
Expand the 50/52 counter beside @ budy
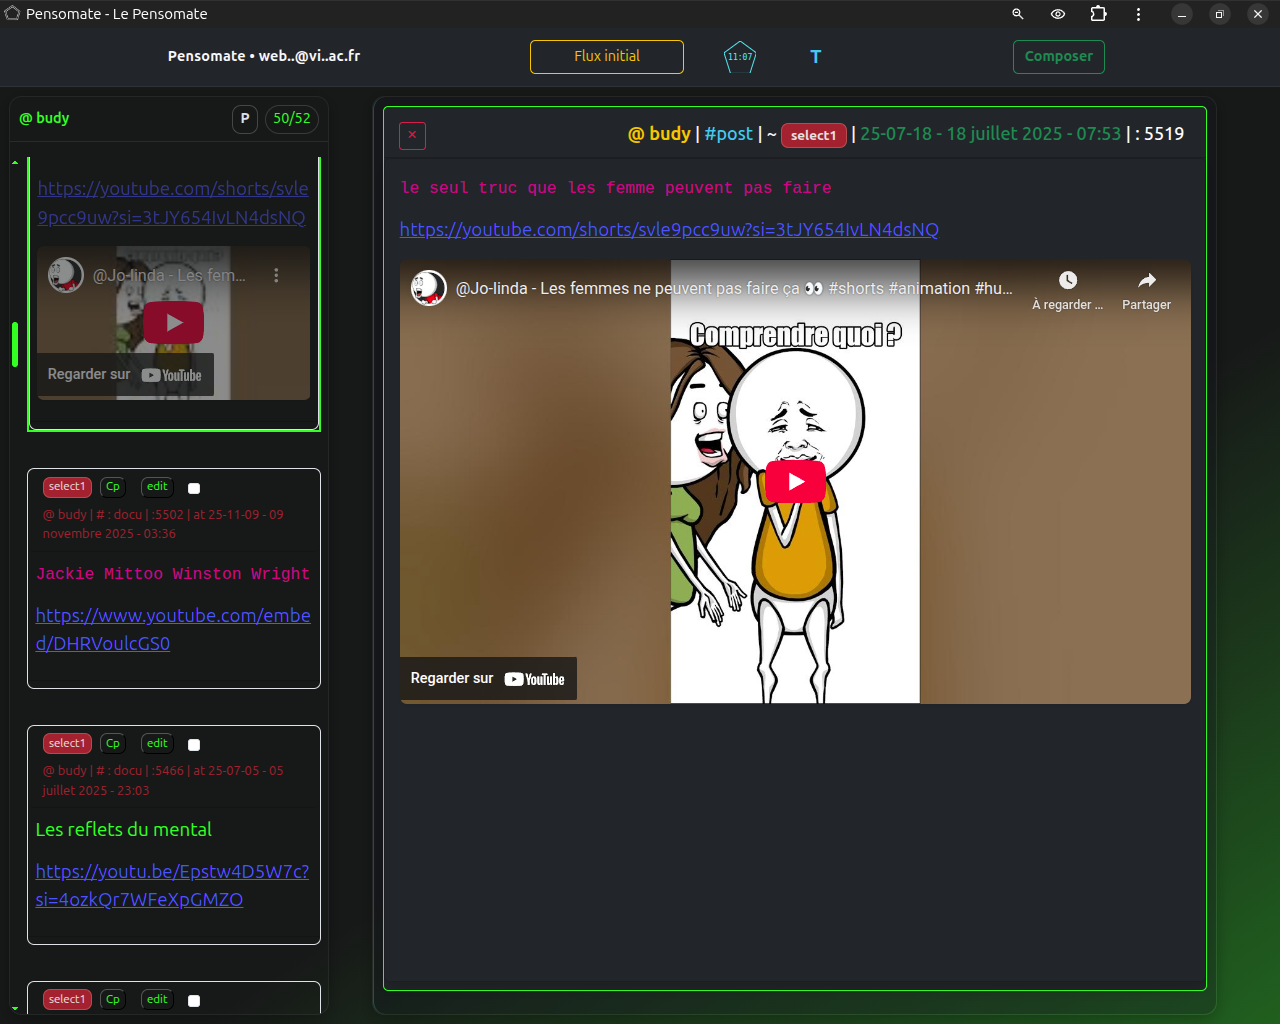coord(291,118)
